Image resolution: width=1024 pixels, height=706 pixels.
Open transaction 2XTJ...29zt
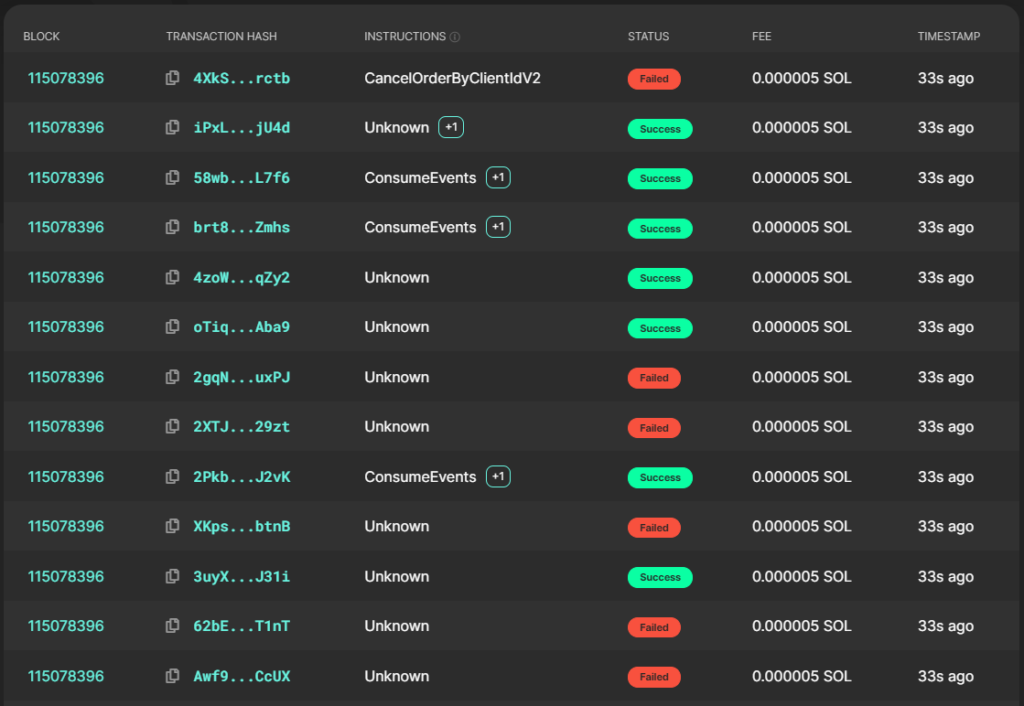tap(241, 427)
